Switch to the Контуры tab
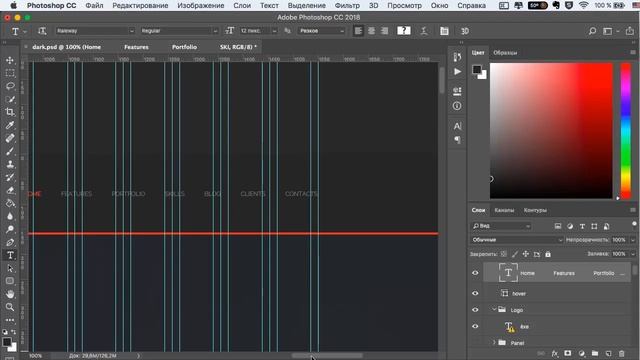 pos(535,210)
